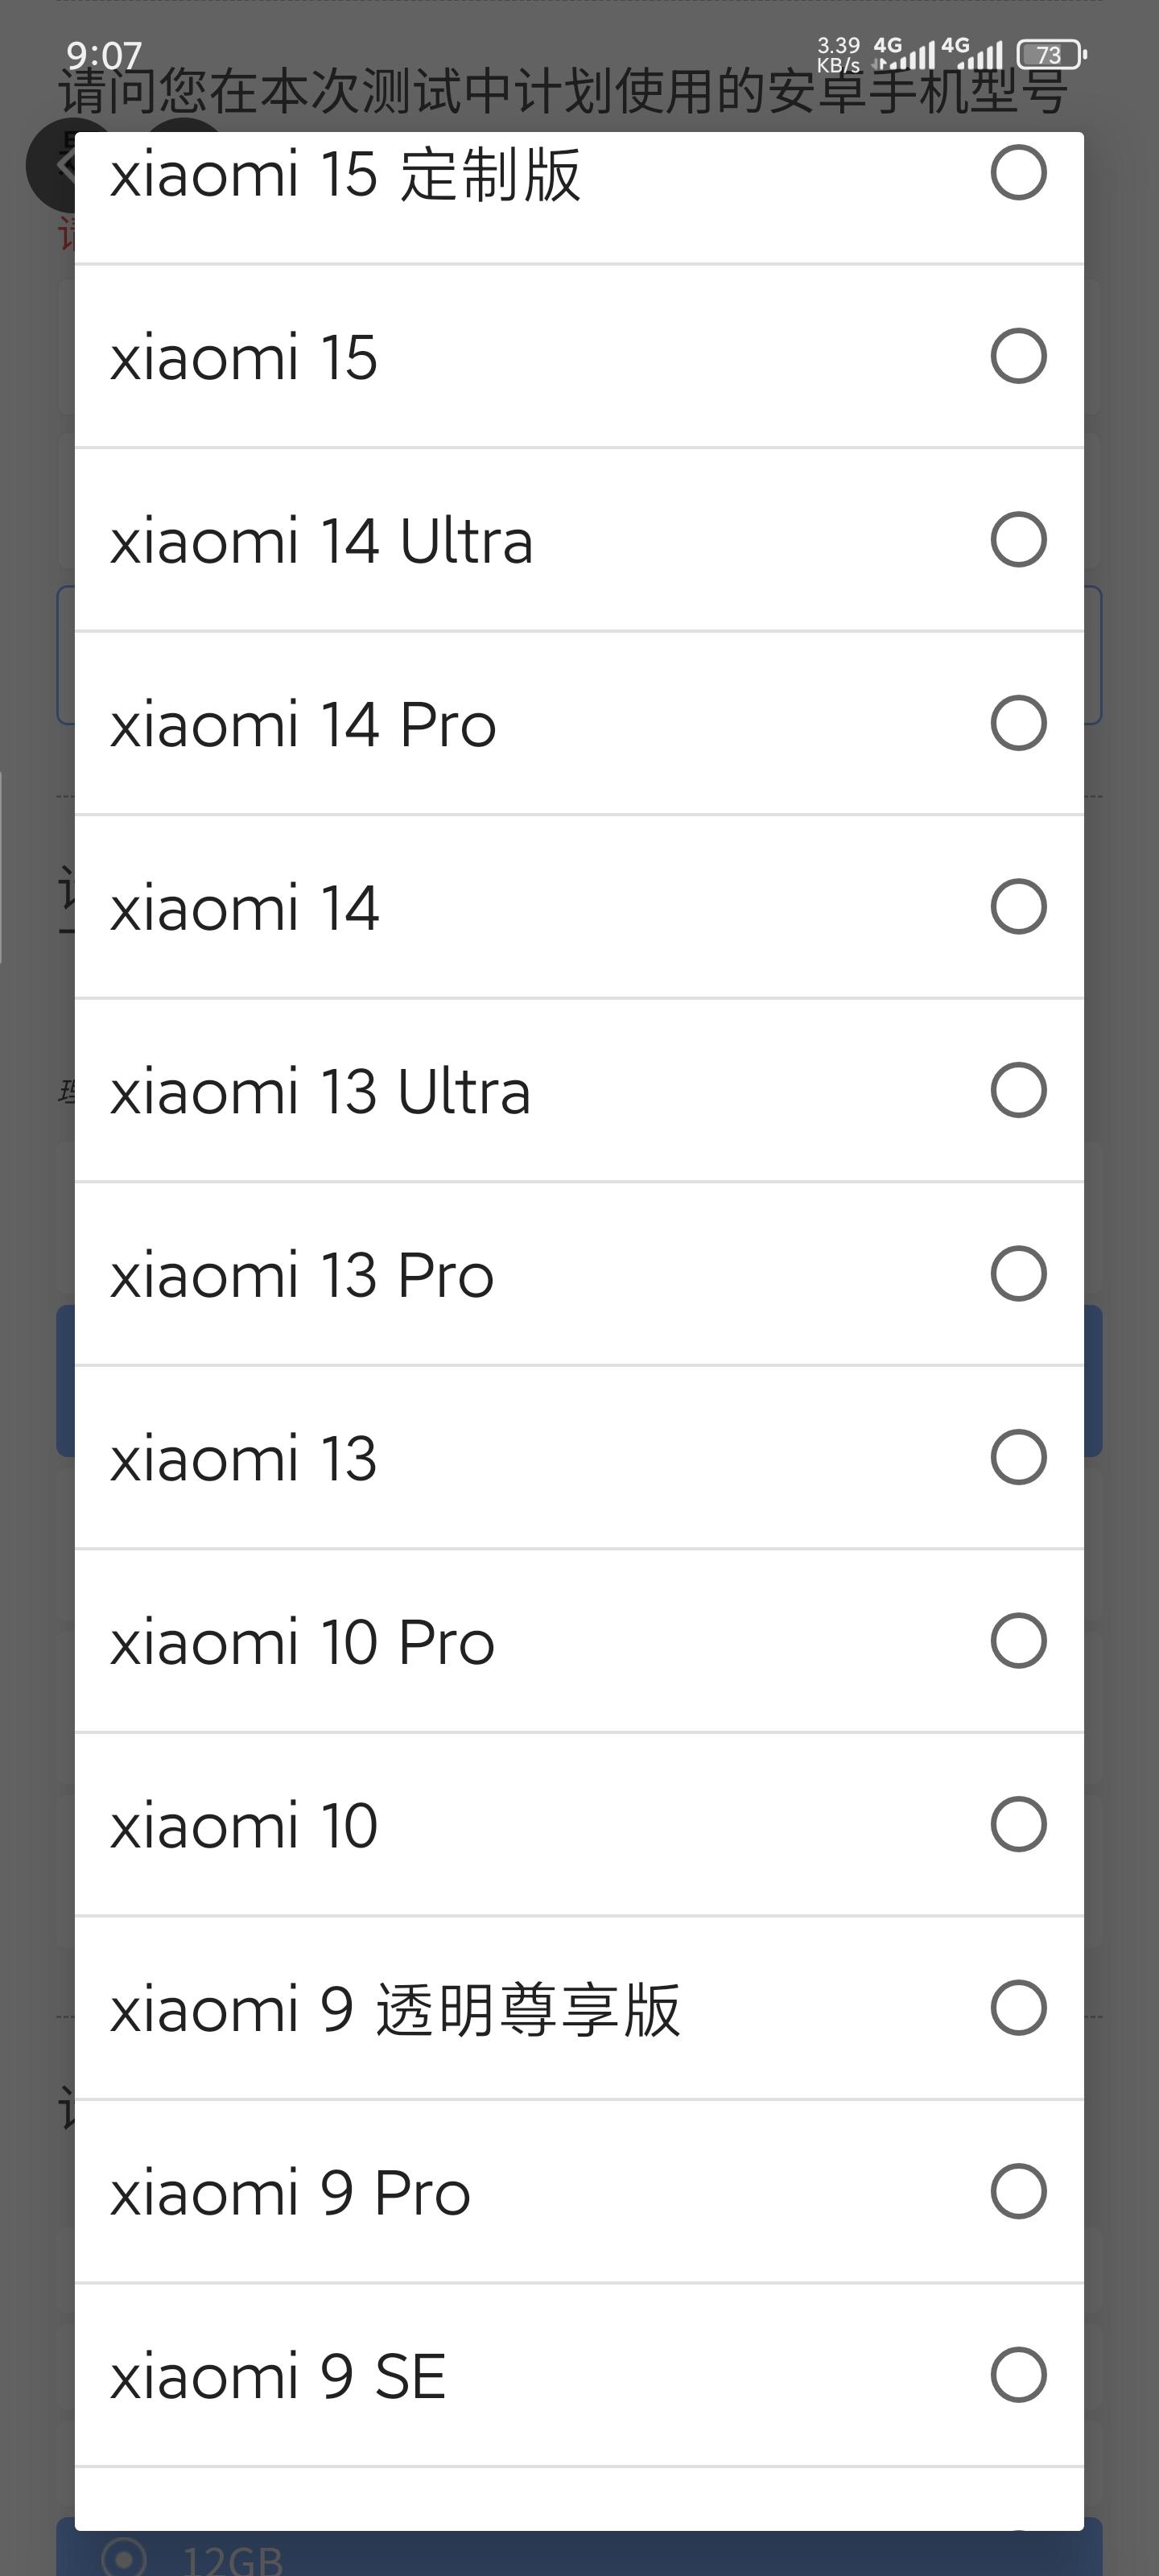Tap the plain 'xiaomi 14' option label
1159x2576 pixels.
244,908
